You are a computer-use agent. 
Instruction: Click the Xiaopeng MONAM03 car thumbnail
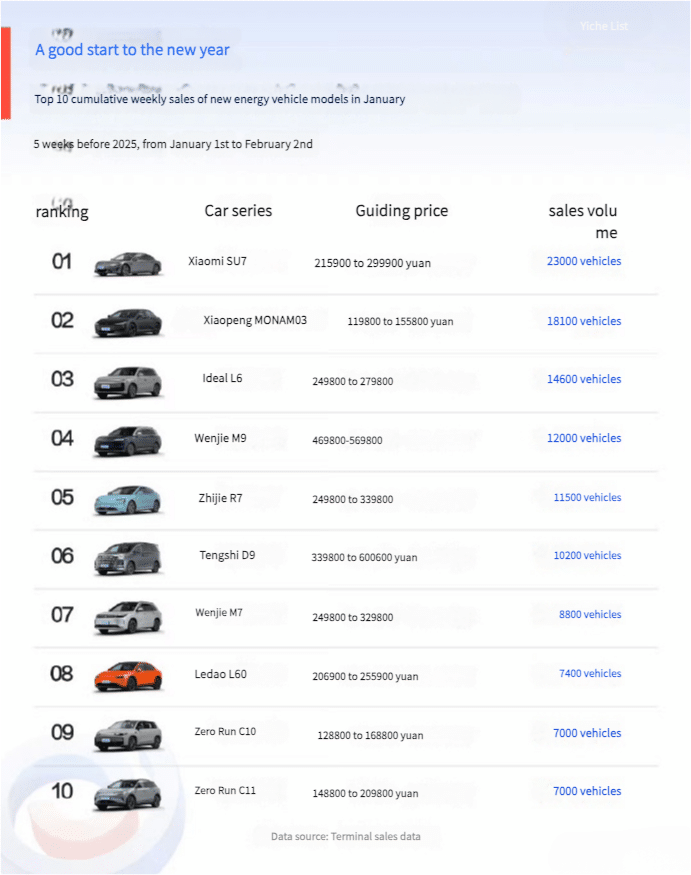[x=128, y=323]
